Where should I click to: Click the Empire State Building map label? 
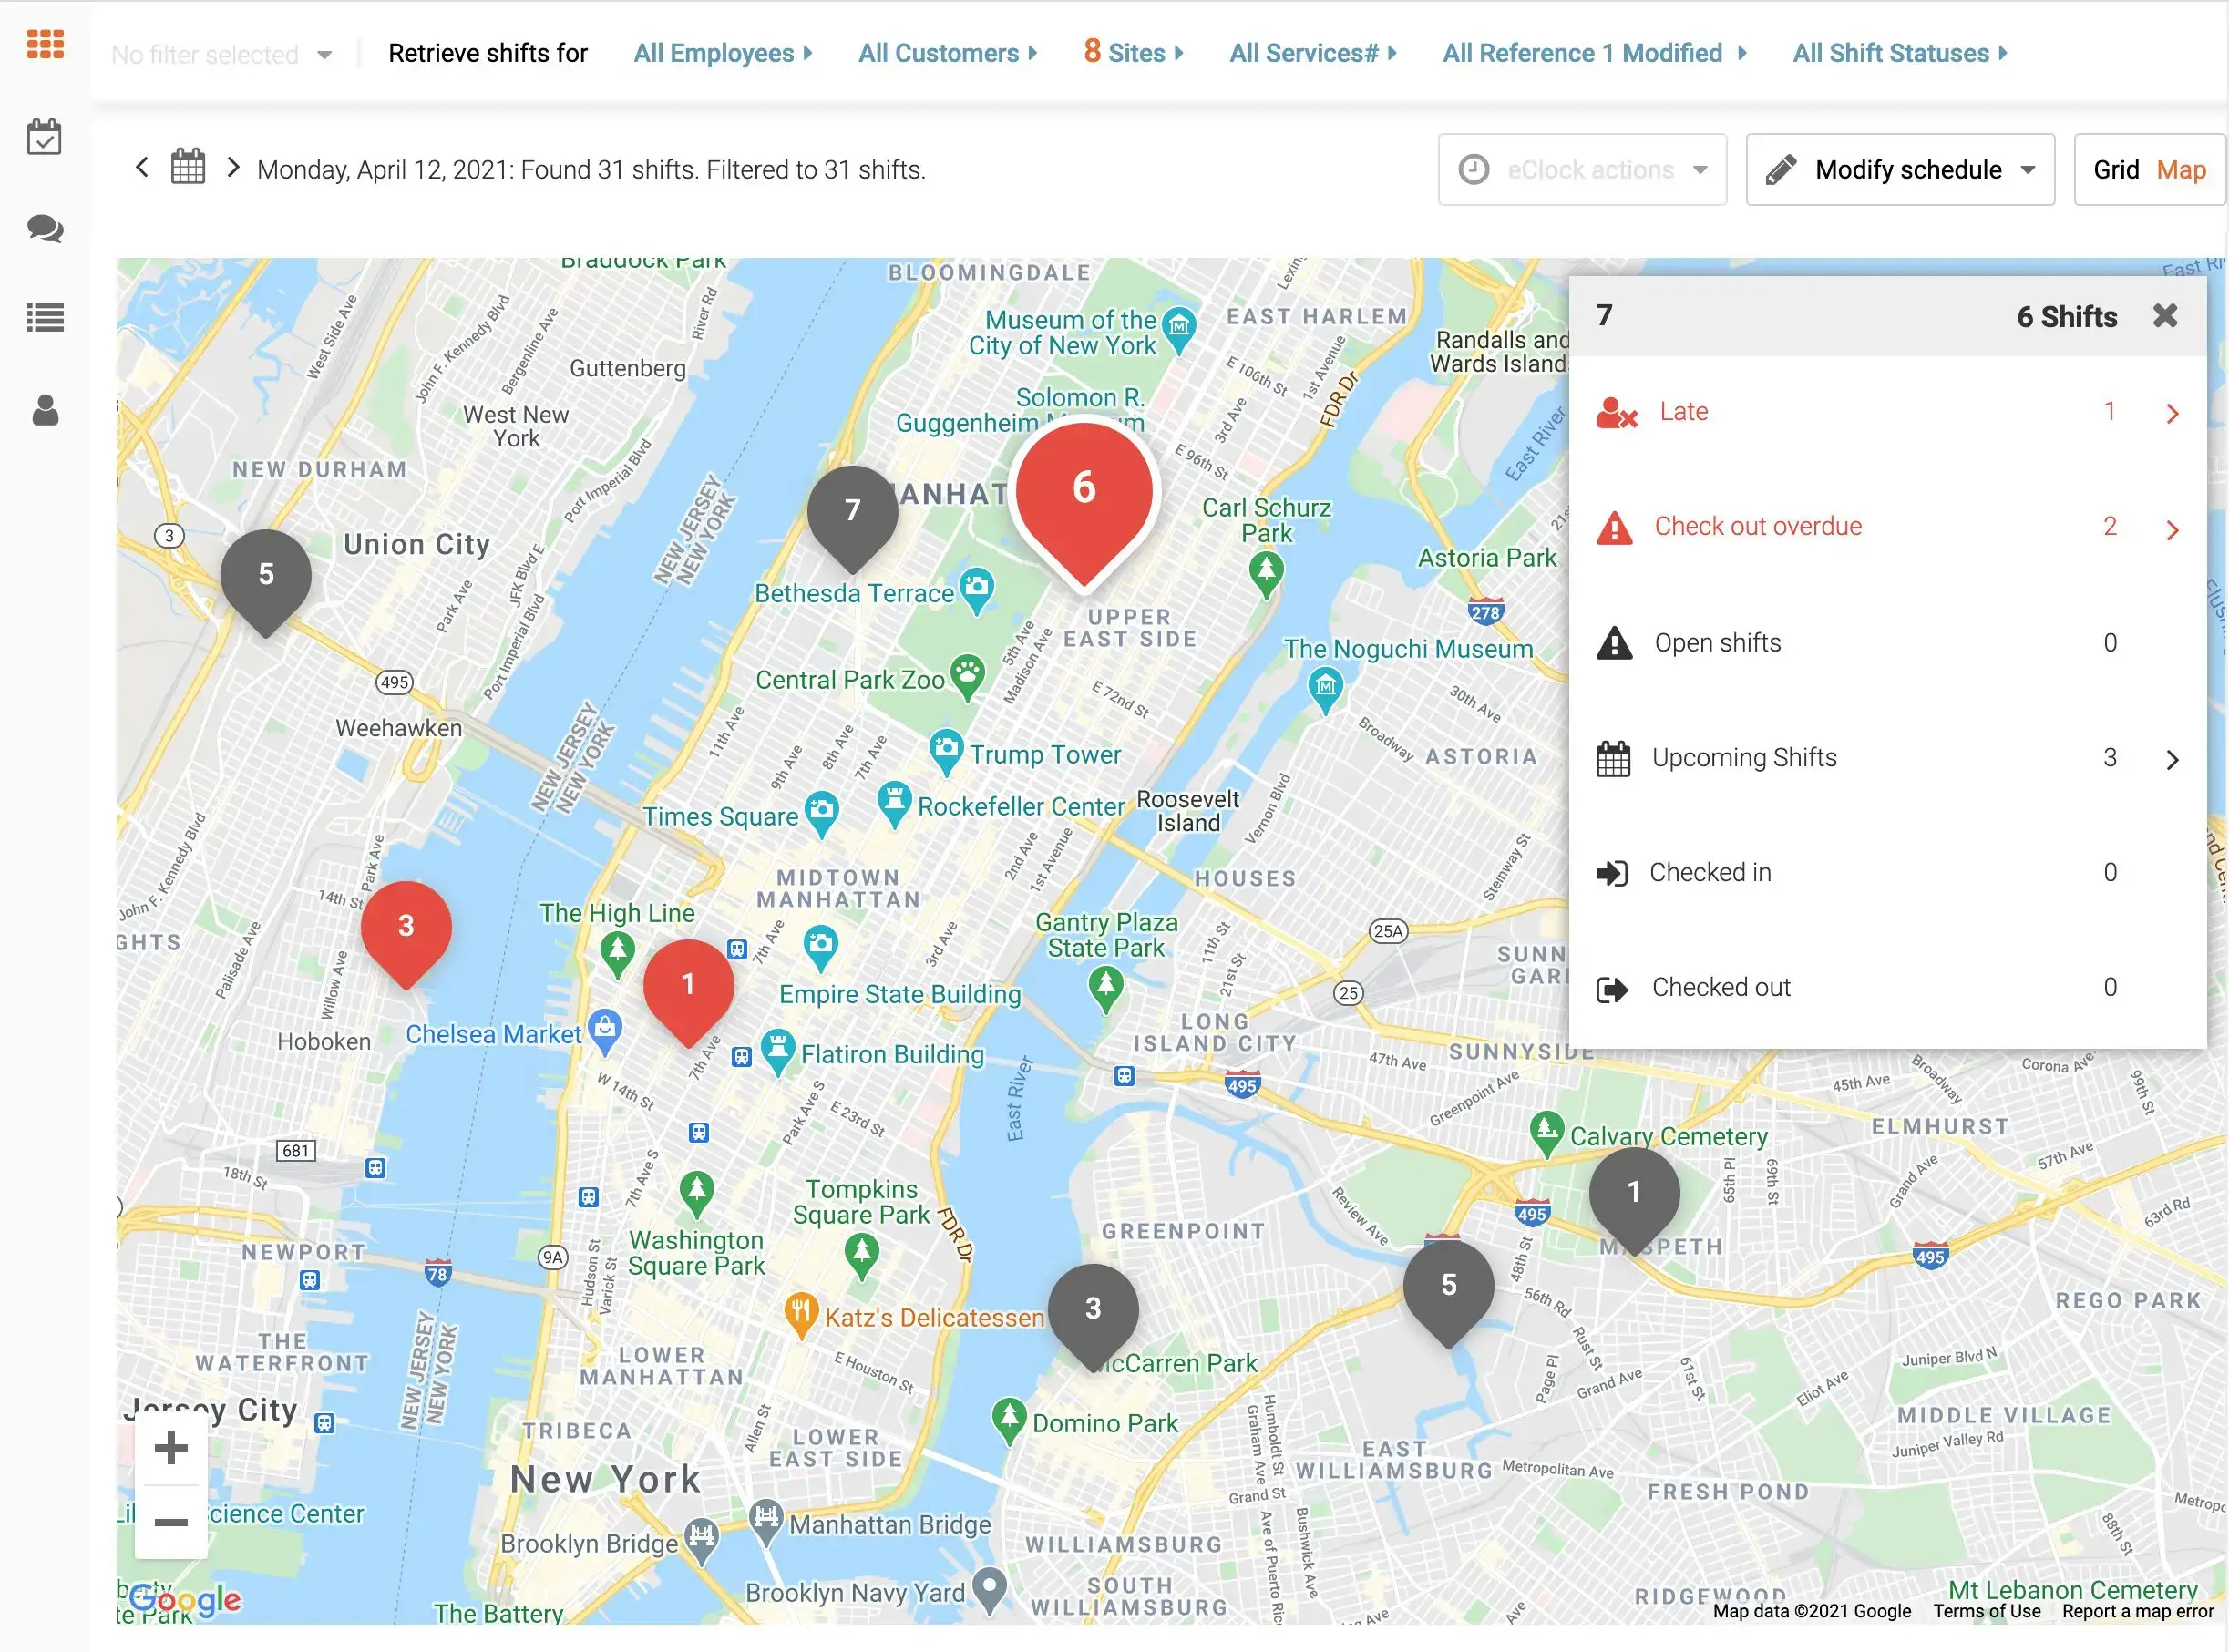[x=899, y=995]
